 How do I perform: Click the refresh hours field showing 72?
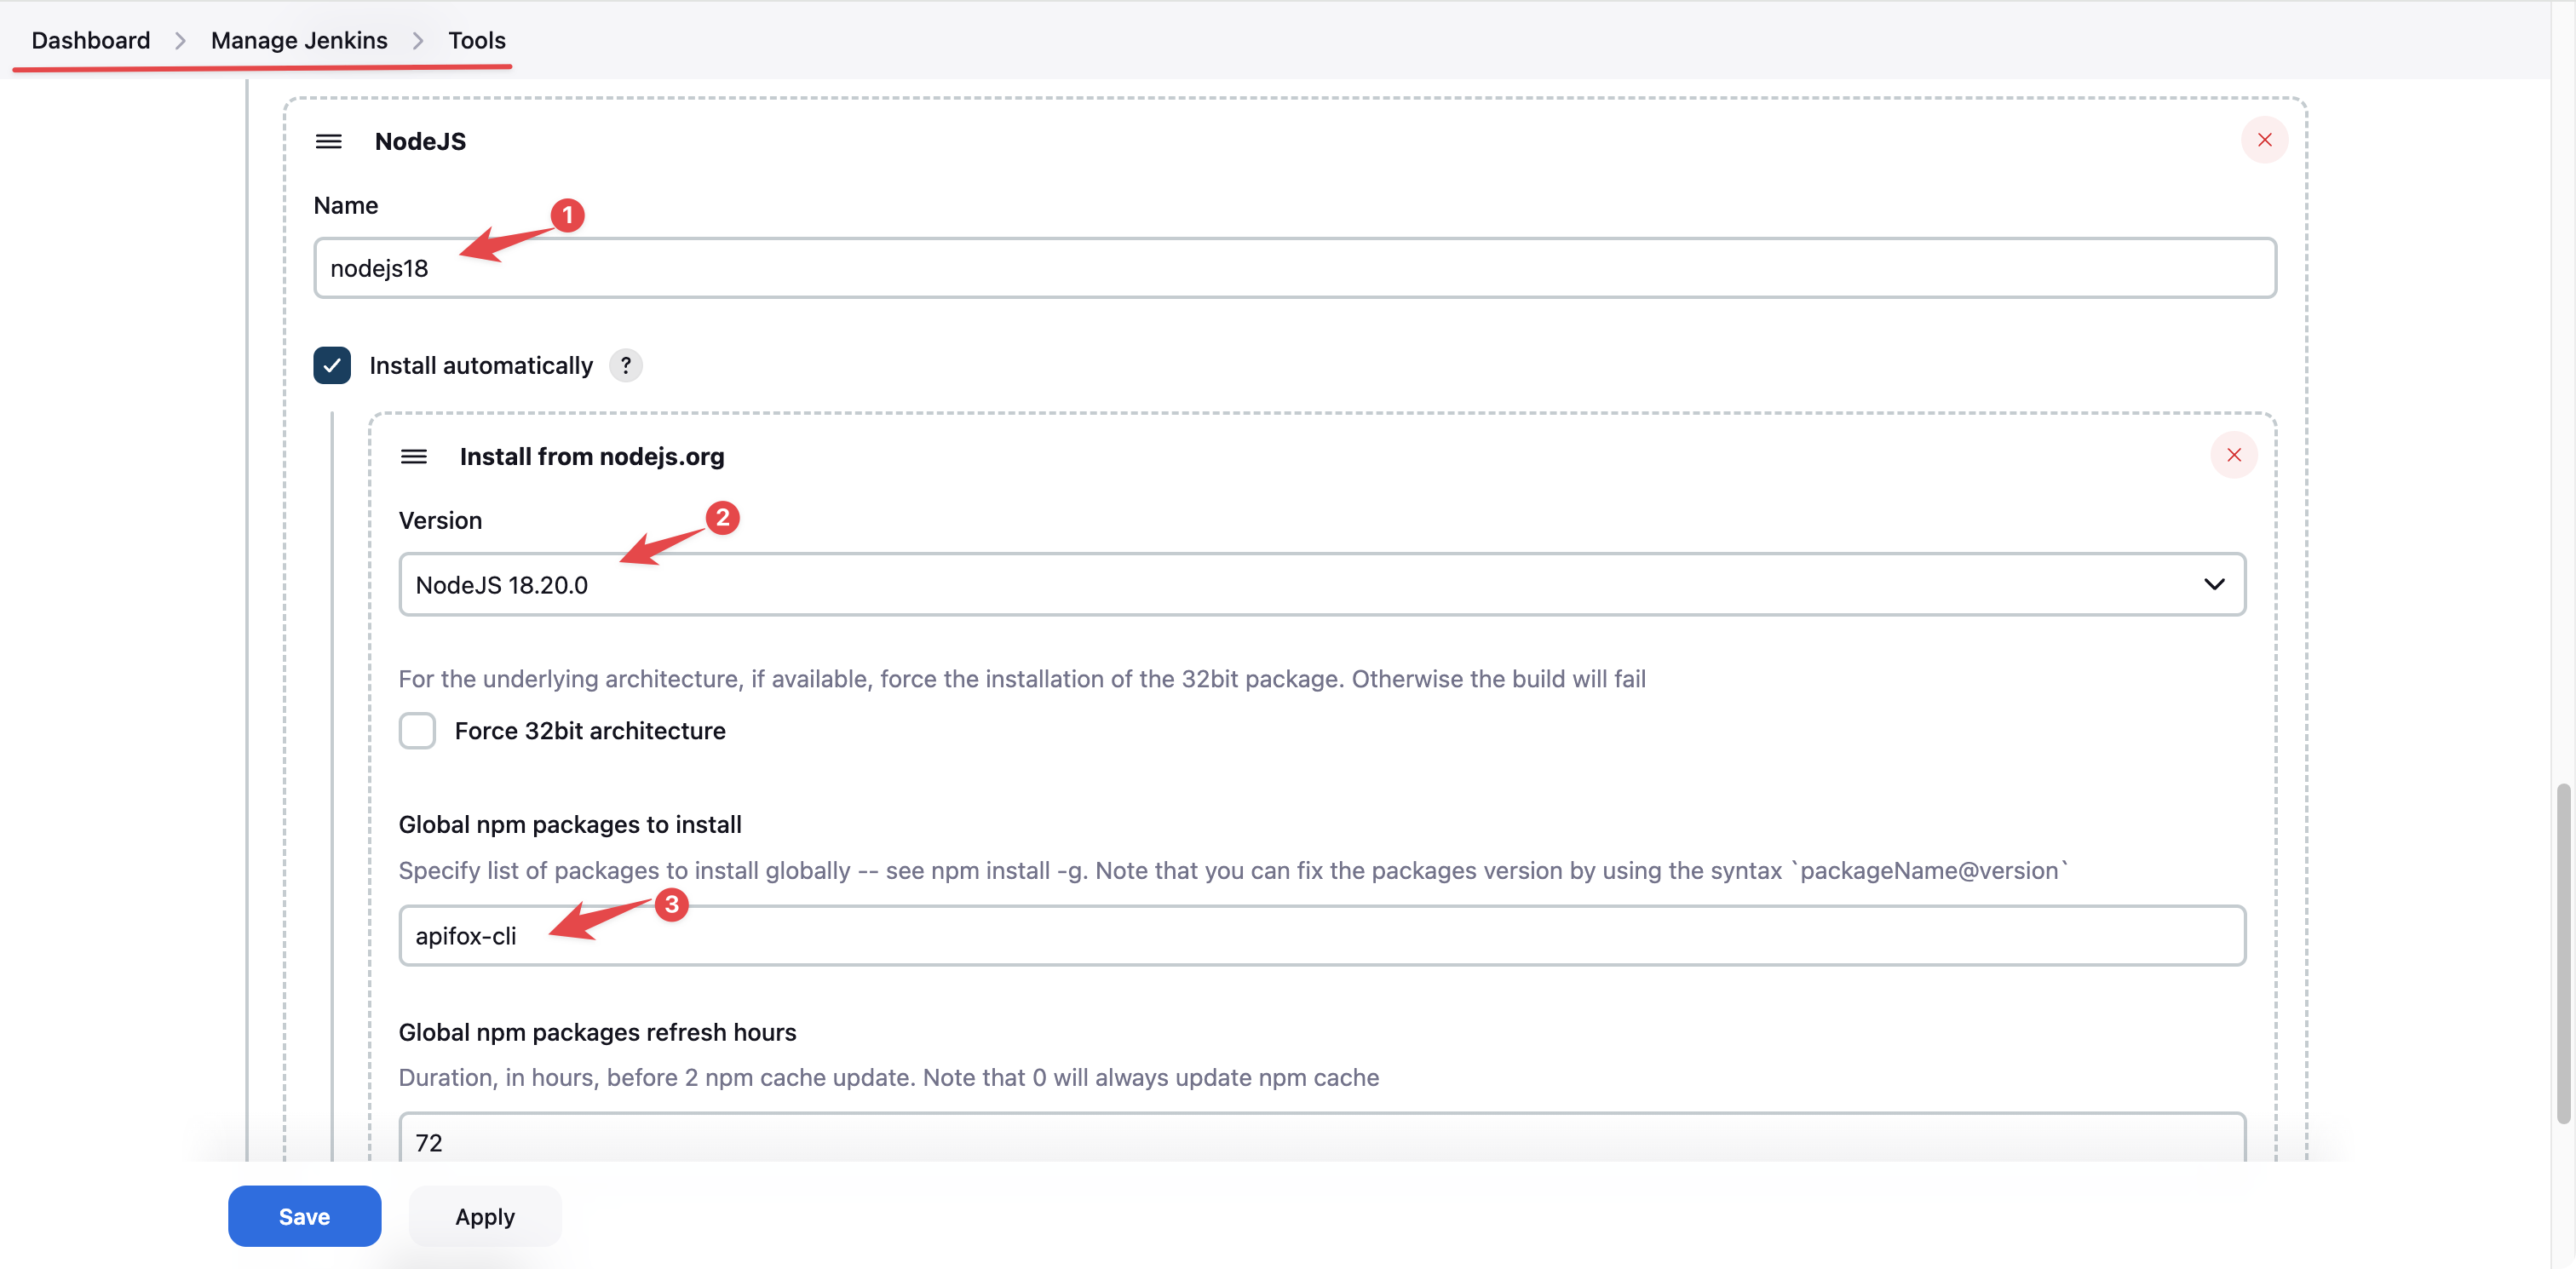(1321, 1141)
